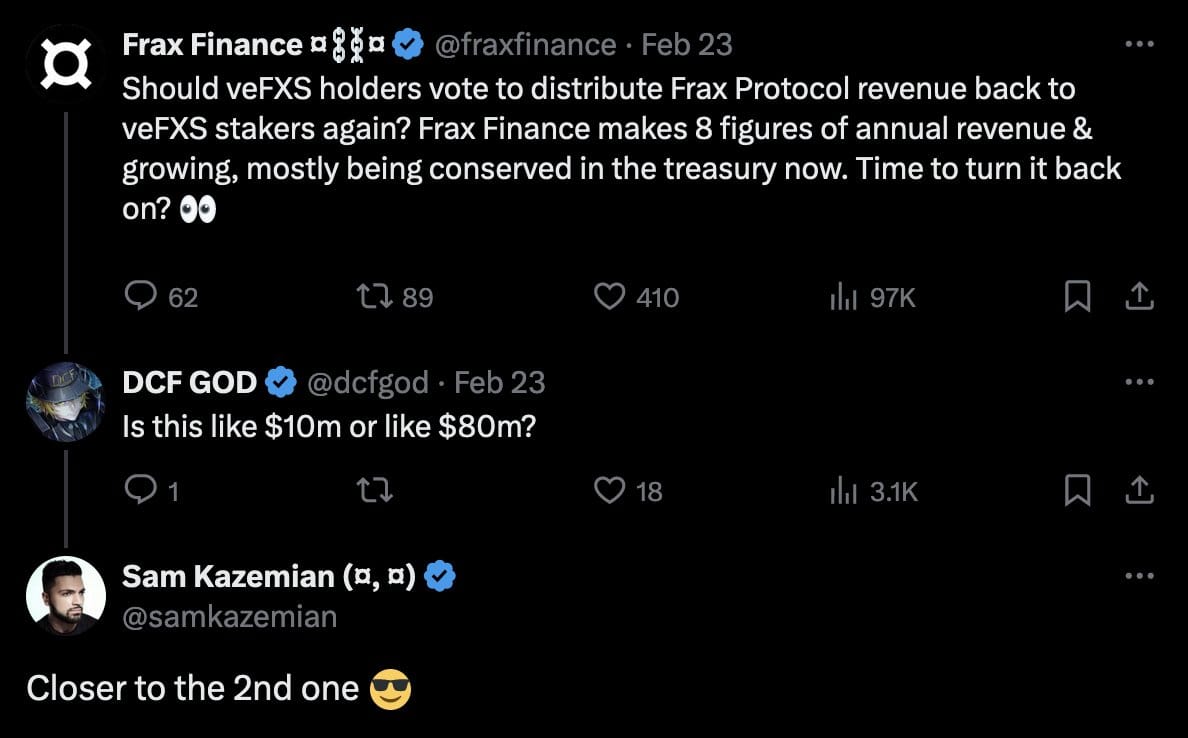
Task: Click the Frax Finance logo avatar
Action: [x=65, y=61]
